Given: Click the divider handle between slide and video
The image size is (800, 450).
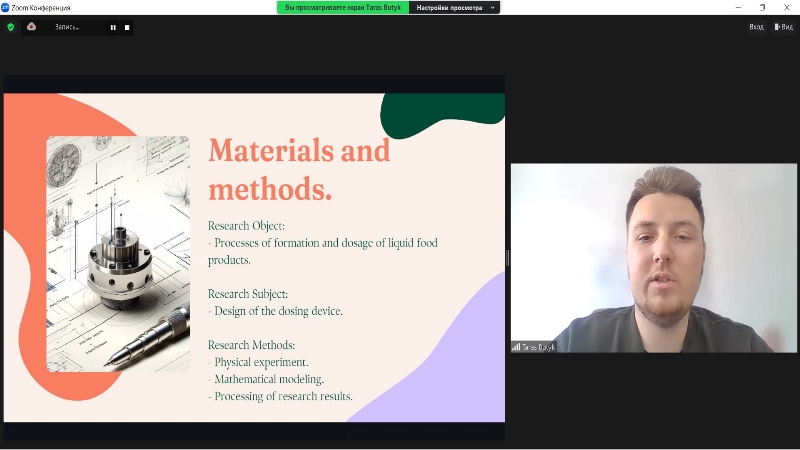Looking at the screenshot, I should pyautogui.click(x=508, y=258).
